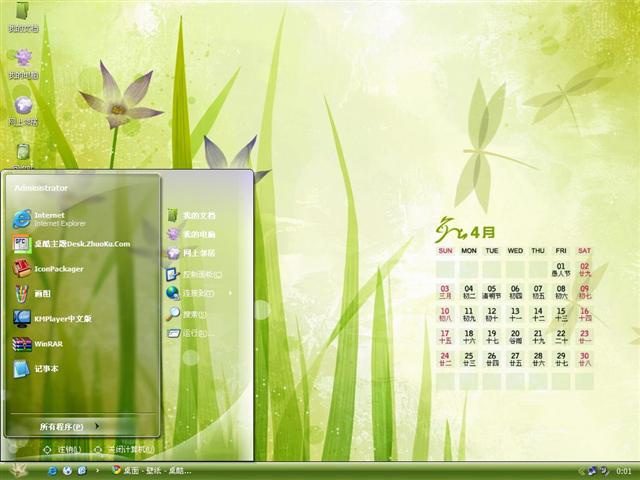The height and width of the screenshot is (480, 640).
Task: Open 搜索 search from Start menu
Action: pyautogui.click(x=187, y=314)
